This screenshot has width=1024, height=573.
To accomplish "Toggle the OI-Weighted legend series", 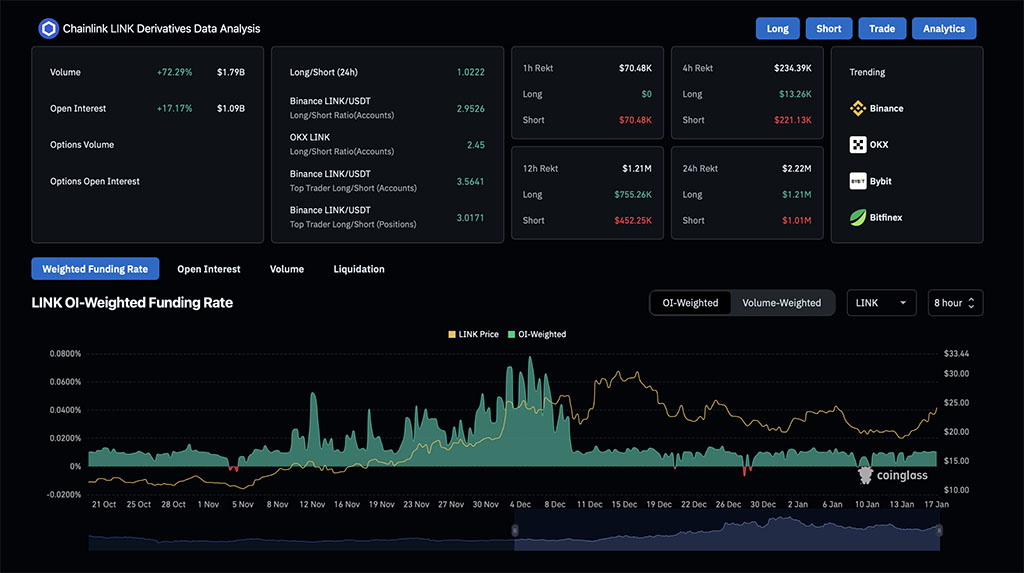I will click(x=536, y=334).
